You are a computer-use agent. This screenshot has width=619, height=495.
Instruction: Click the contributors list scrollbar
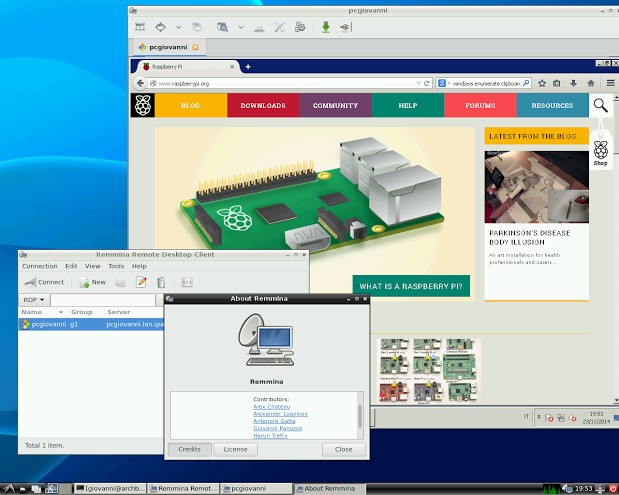click(x=360, y=415)
